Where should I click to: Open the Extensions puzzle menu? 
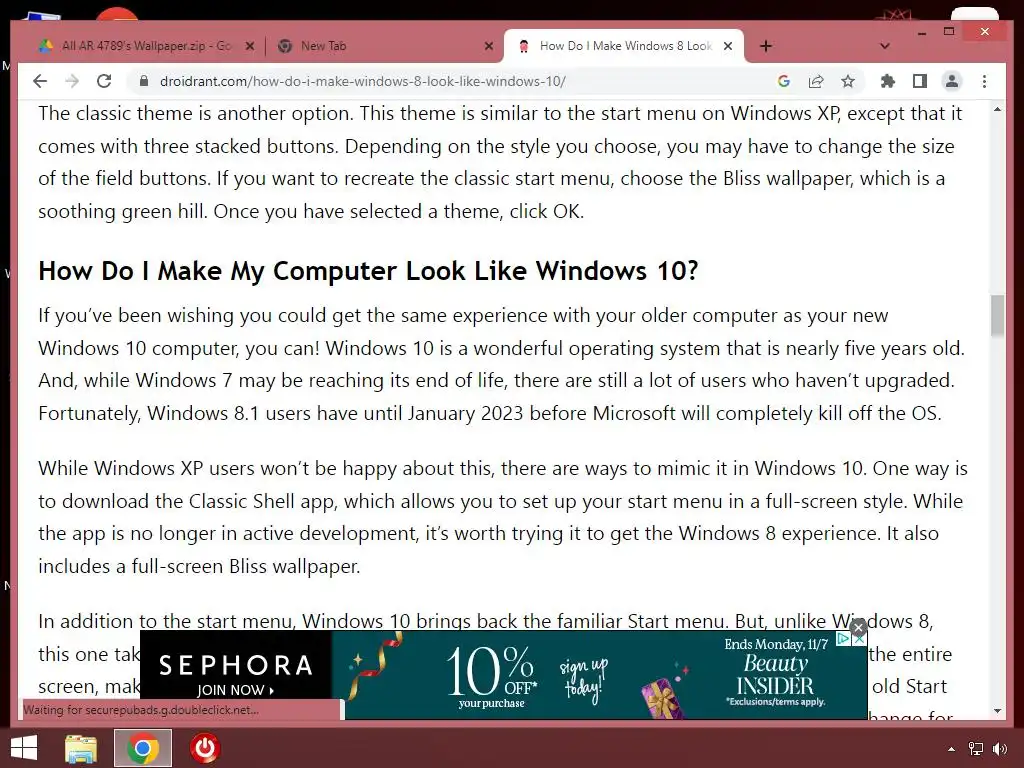pos(888,81)
